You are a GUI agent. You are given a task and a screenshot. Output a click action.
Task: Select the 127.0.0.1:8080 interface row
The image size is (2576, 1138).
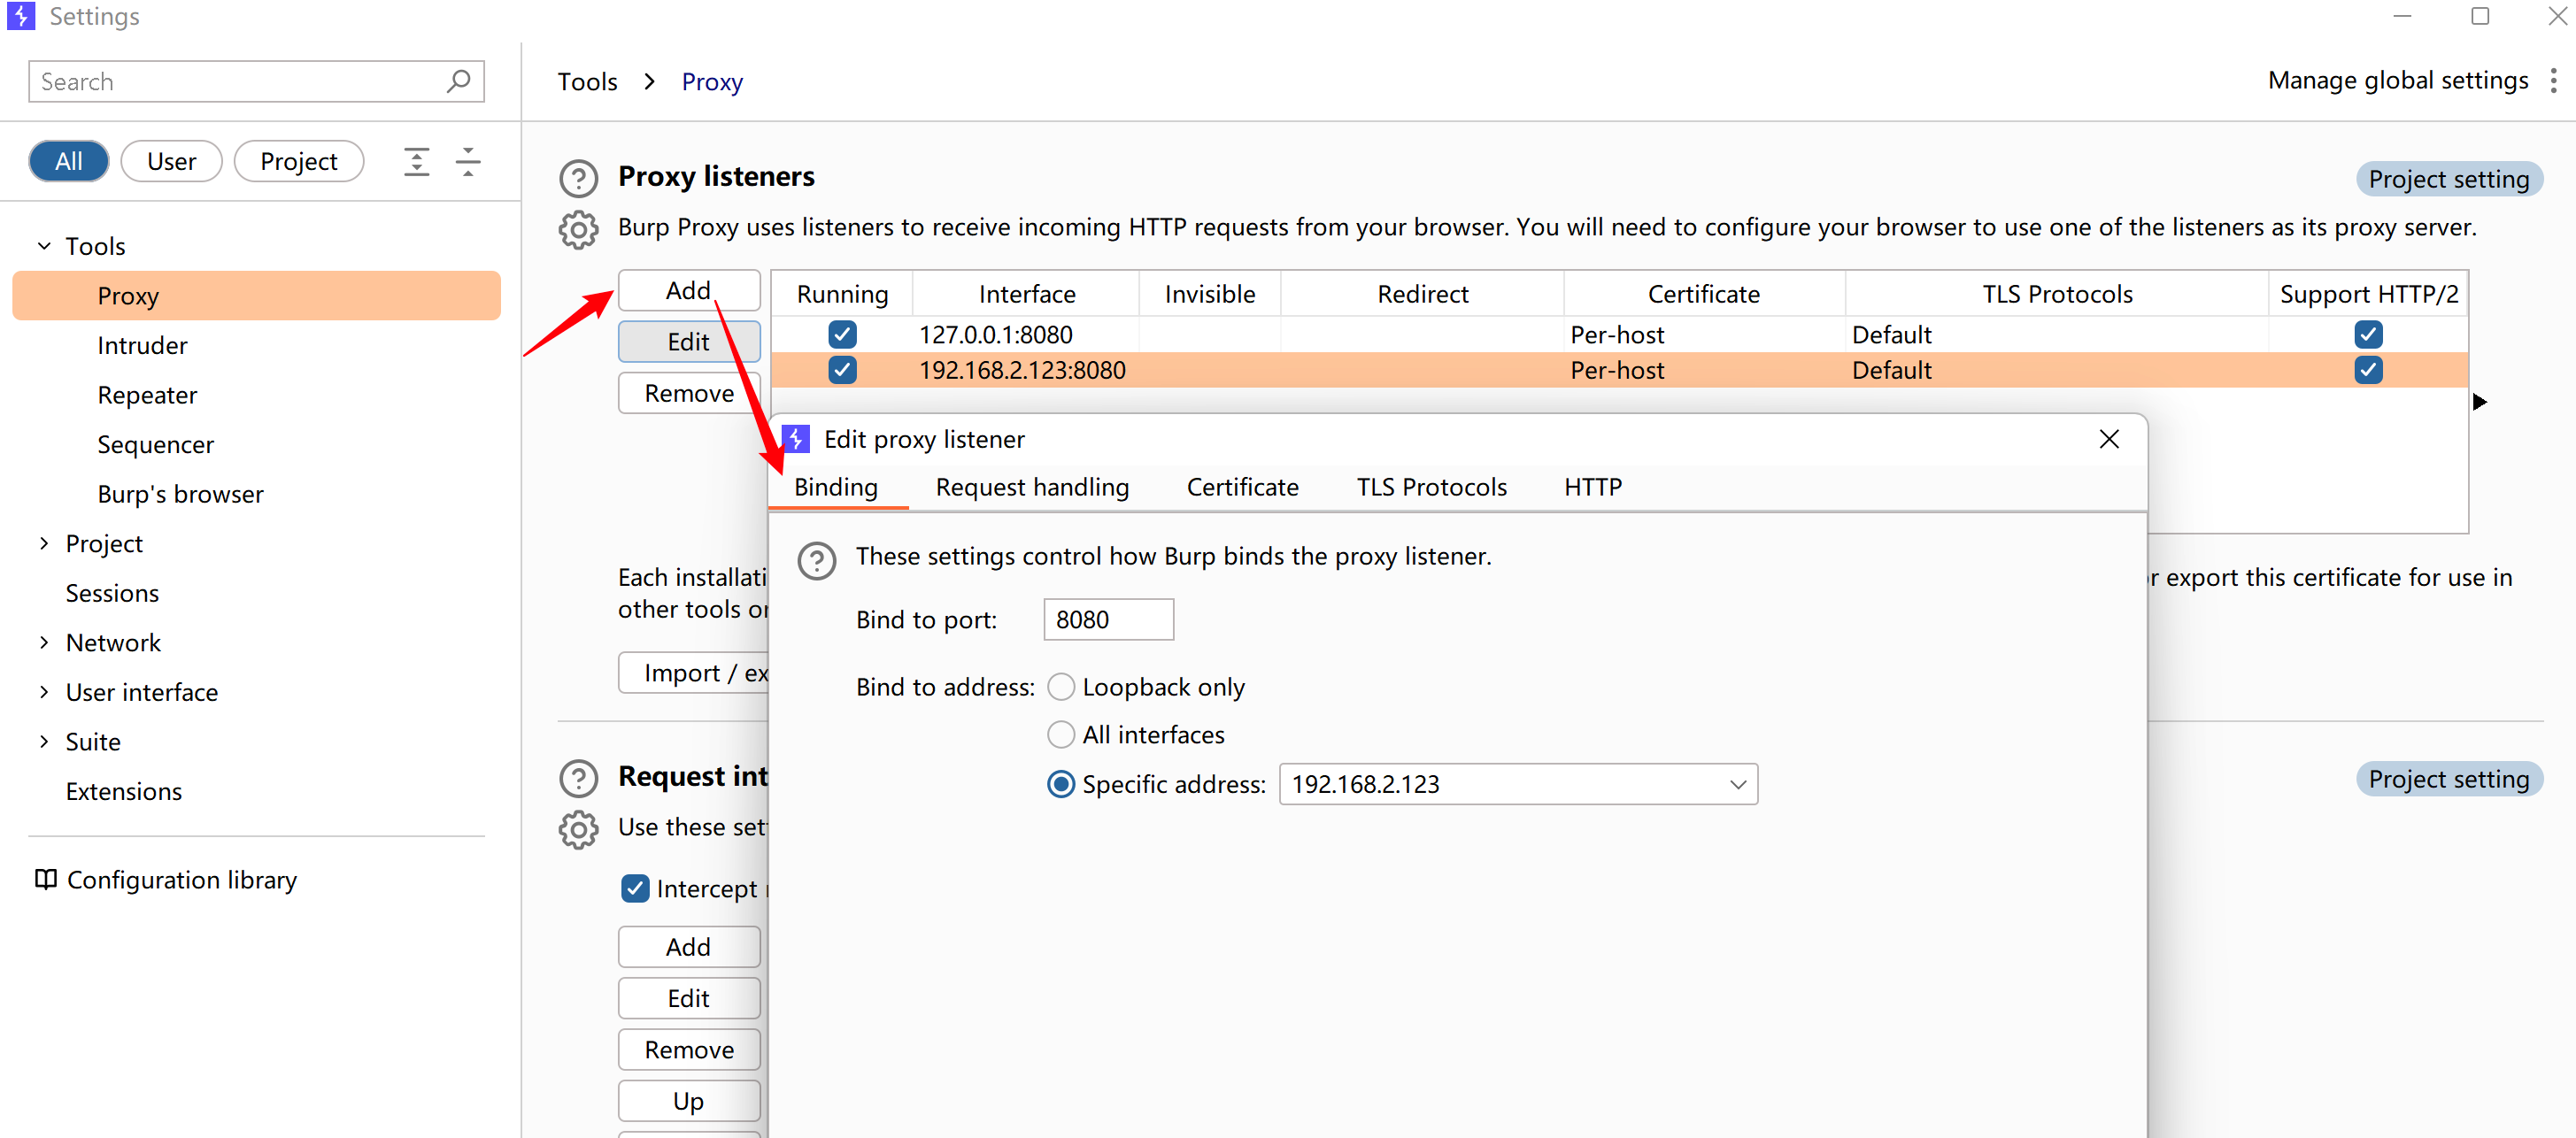click(x=1620, y=334)
